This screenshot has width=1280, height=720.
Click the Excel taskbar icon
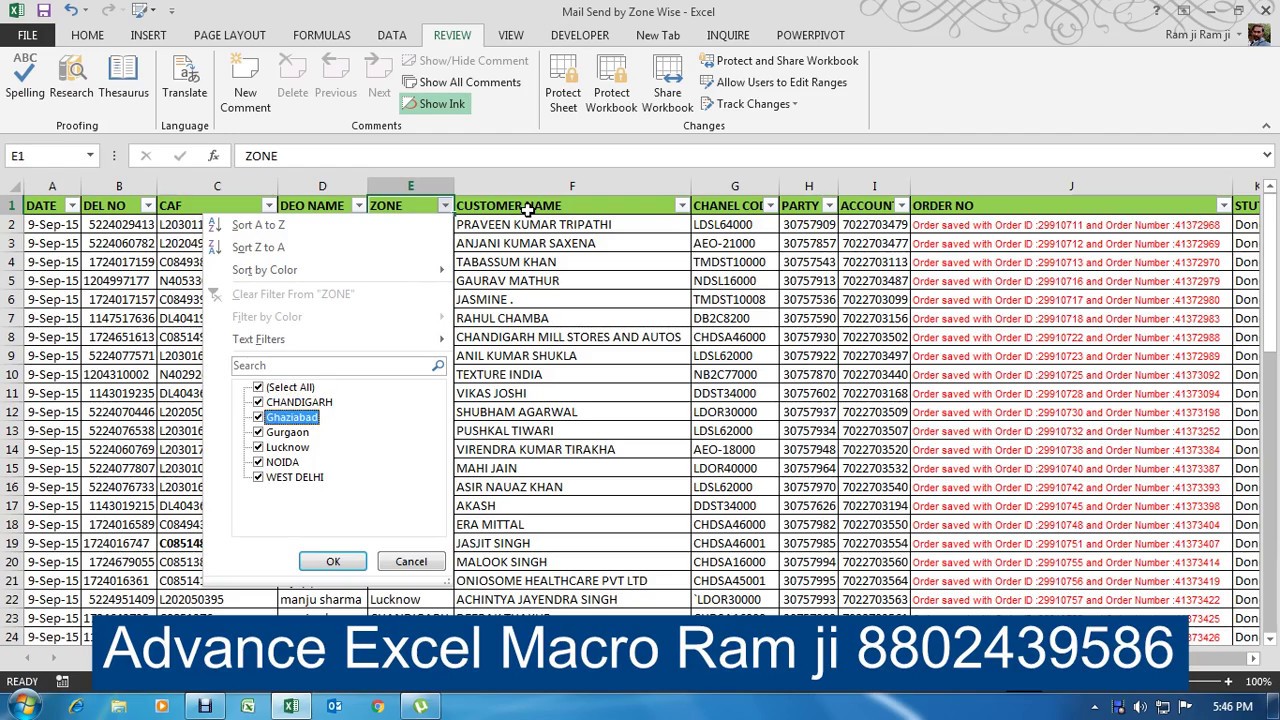coord(291,707)
